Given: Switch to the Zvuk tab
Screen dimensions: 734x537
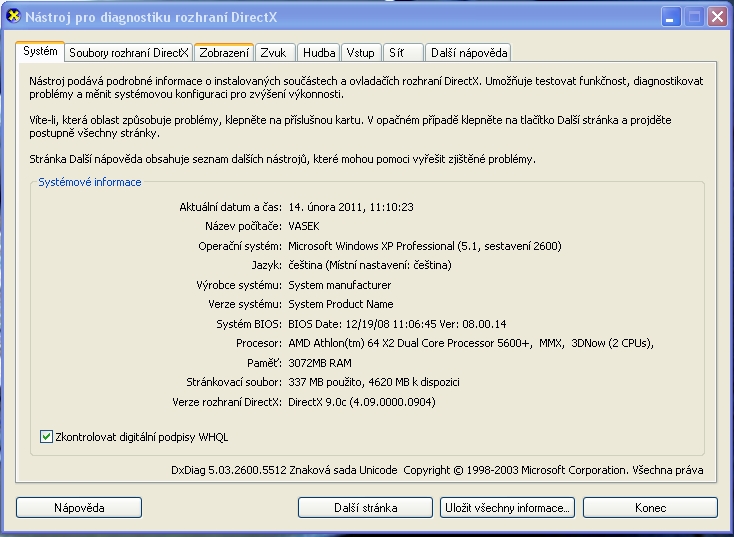Looking at the screenshot, I should point(275,53).
